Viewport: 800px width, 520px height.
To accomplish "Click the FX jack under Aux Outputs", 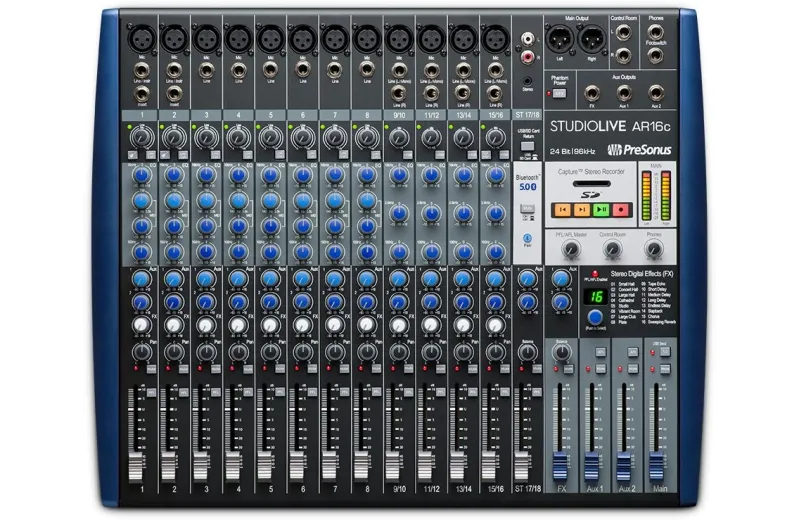I will [x=592, y=93].
